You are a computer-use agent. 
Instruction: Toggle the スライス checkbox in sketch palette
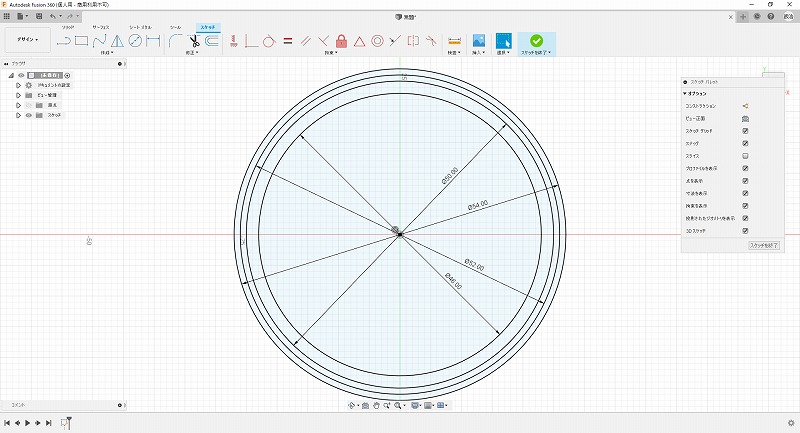[745, 156]
